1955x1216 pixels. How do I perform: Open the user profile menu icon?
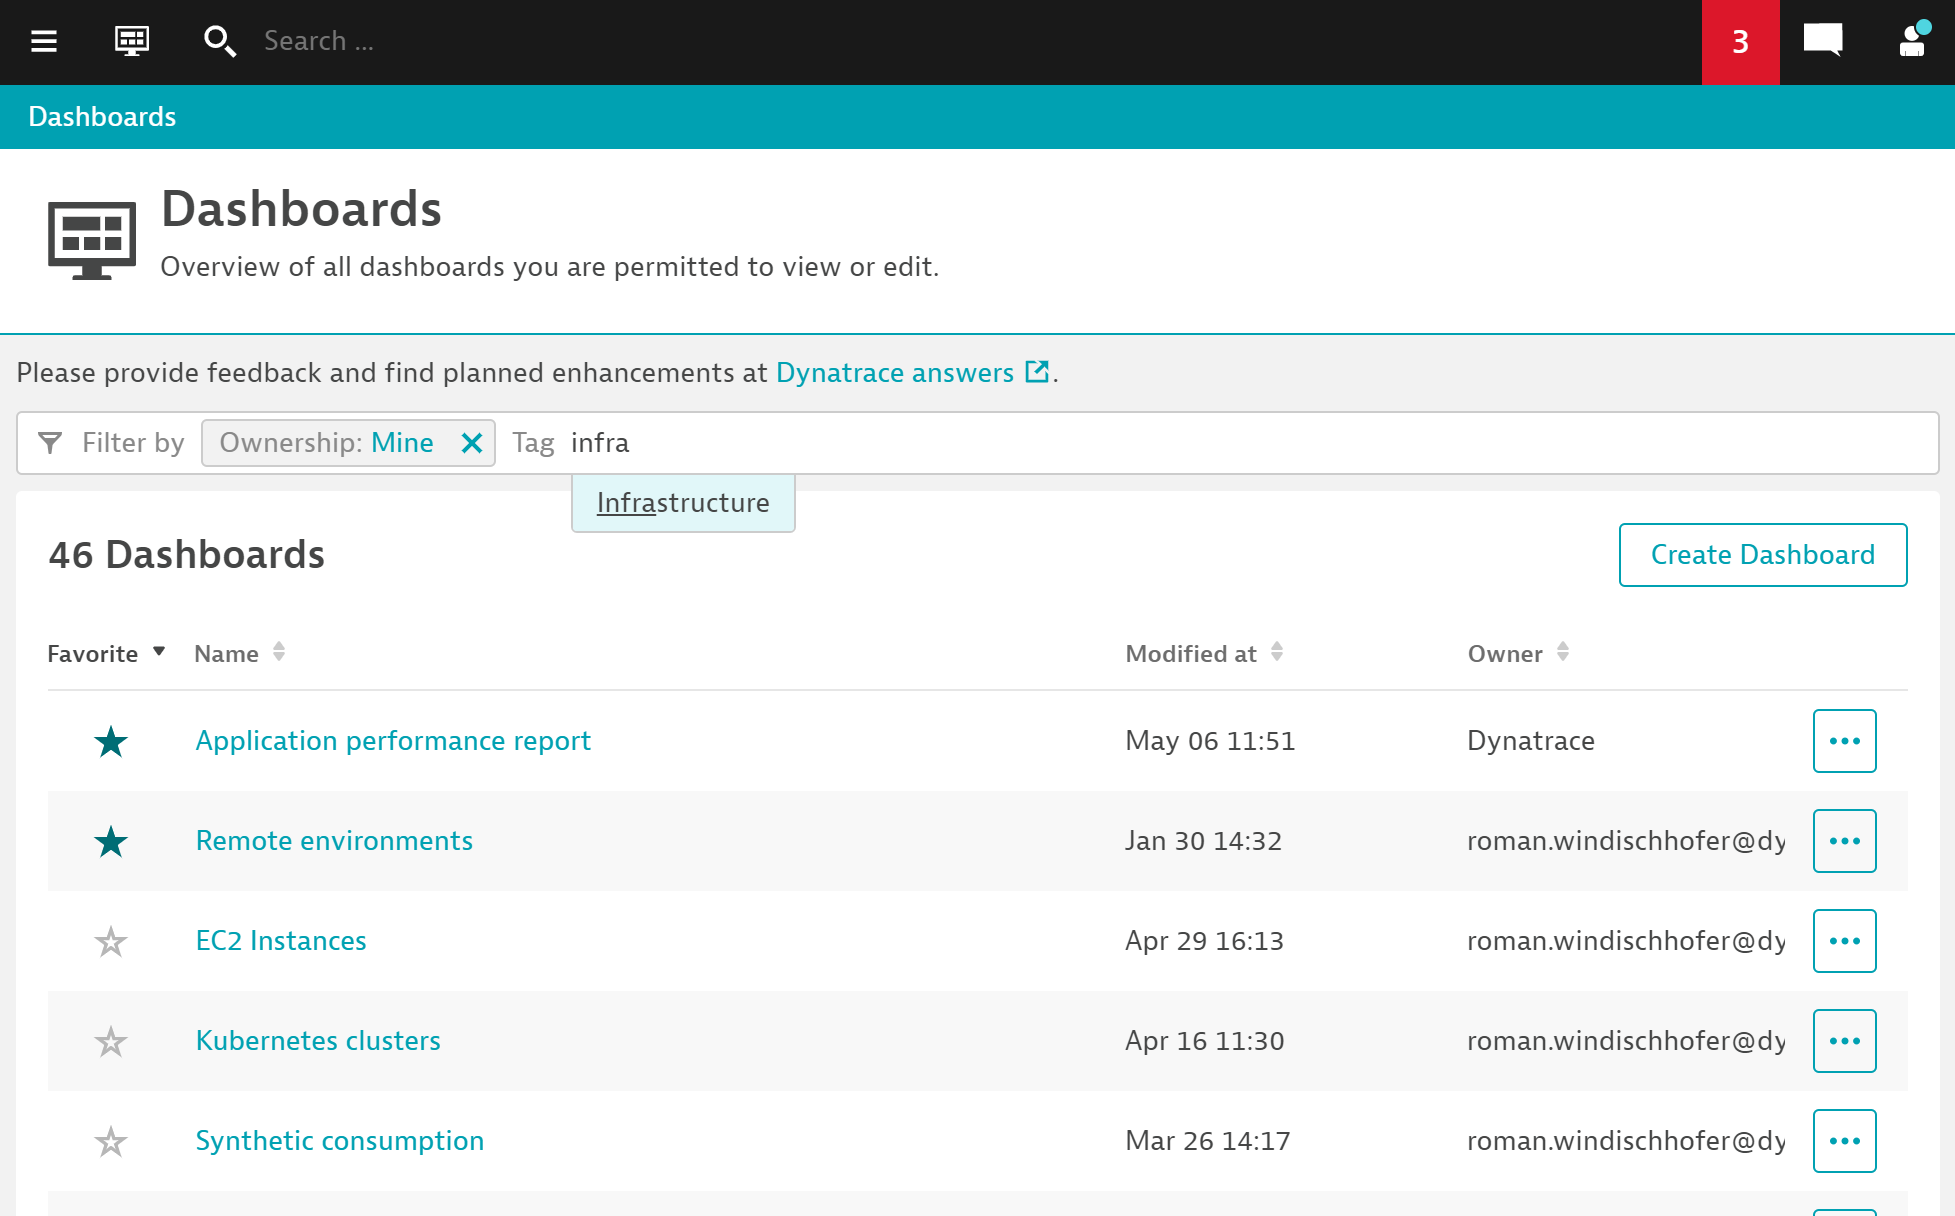(x=1914, y=40)
